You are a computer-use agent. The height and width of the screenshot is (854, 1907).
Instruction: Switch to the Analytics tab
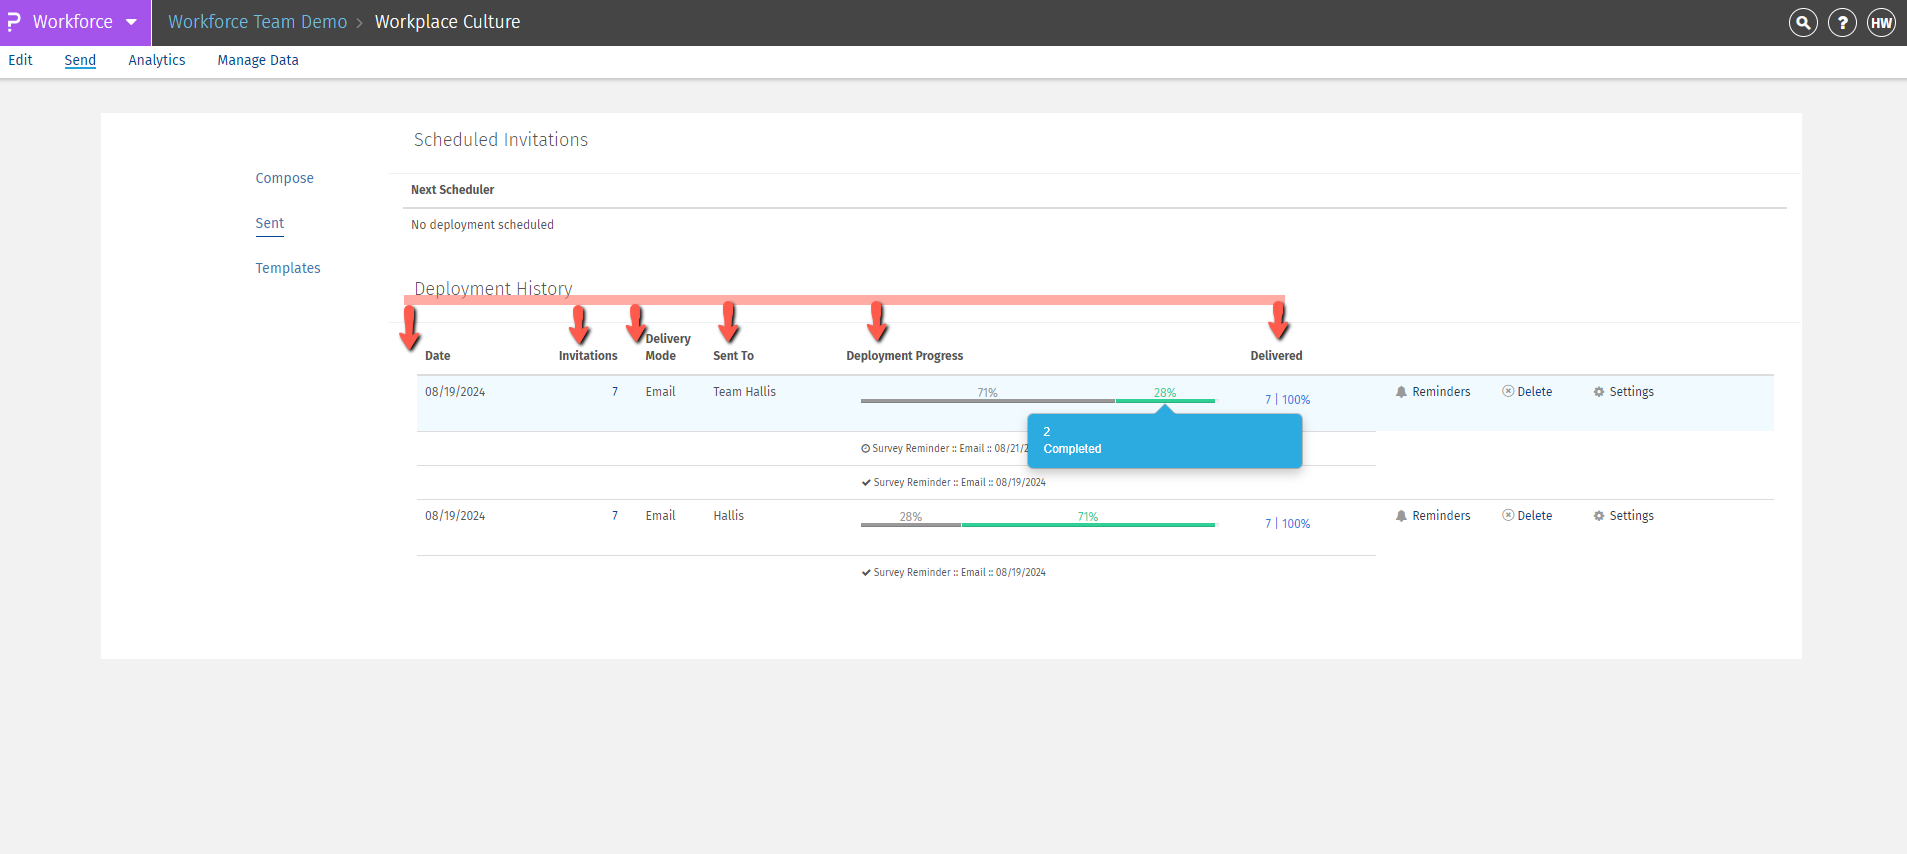click(x=157, y=60)
